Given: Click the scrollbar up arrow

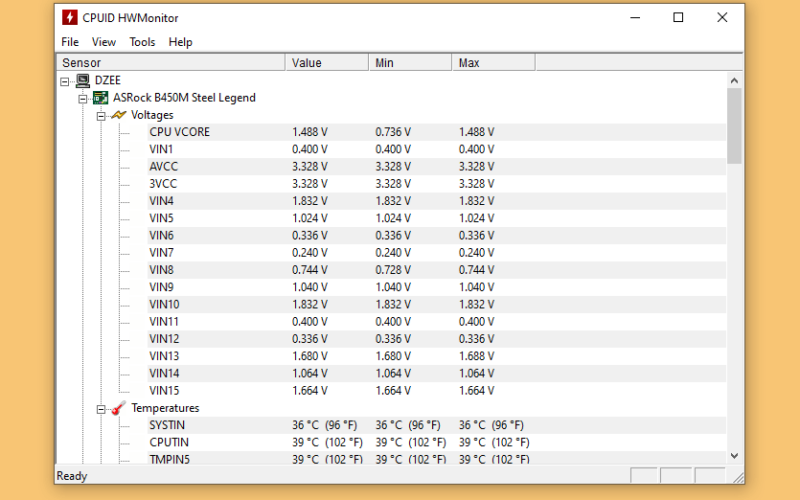Looking at the screenshot, I should (x=734, y=80).
